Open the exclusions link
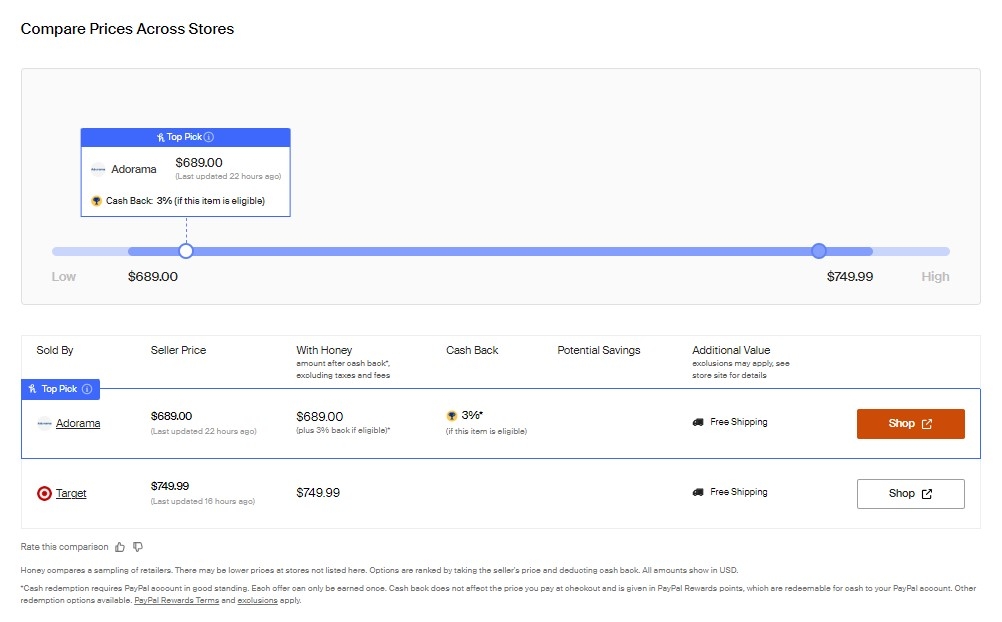The width and height of the screenshot is (1002, 622). [x=258, y=600]
